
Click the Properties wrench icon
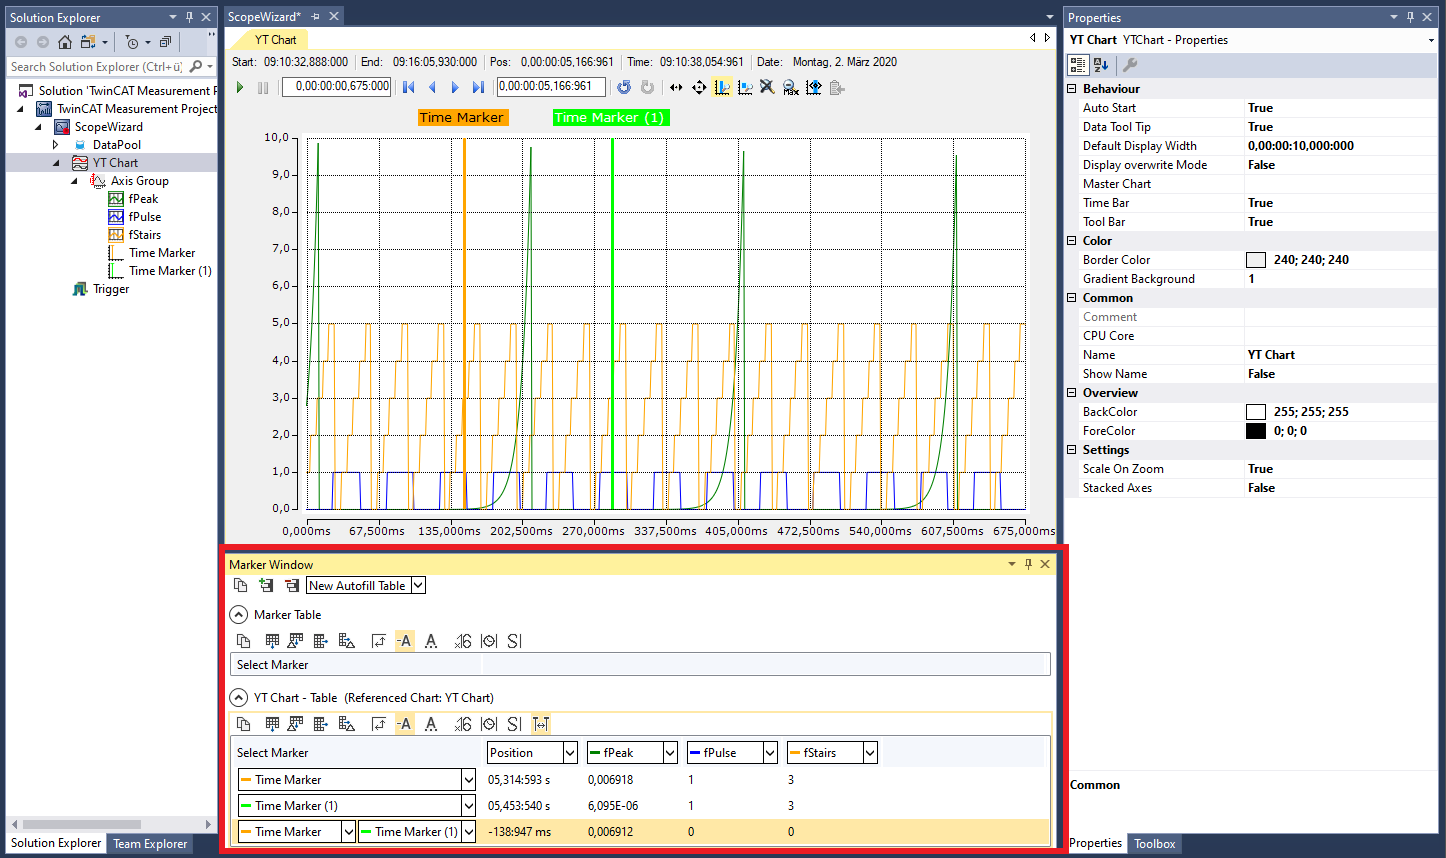tap(1130, 65)
